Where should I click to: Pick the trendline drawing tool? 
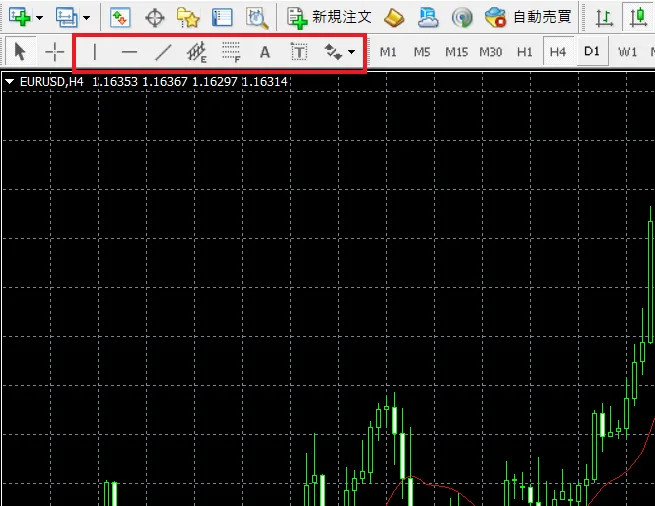click(163, 52)
